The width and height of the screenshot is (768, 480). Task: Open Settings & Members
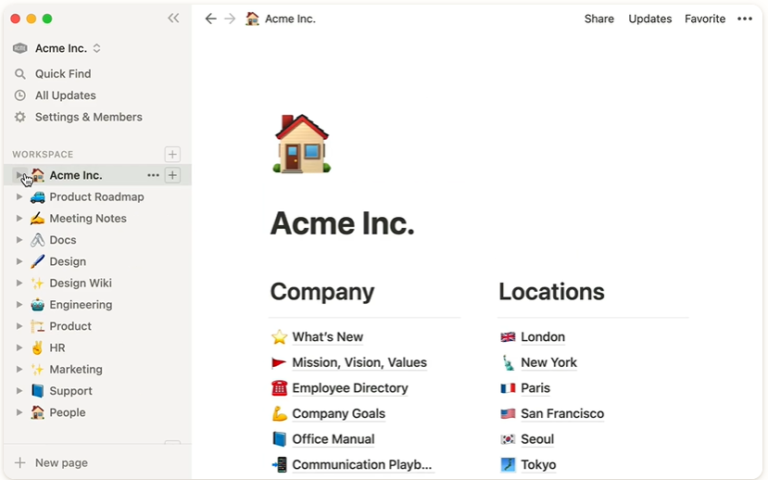(88, 117)
